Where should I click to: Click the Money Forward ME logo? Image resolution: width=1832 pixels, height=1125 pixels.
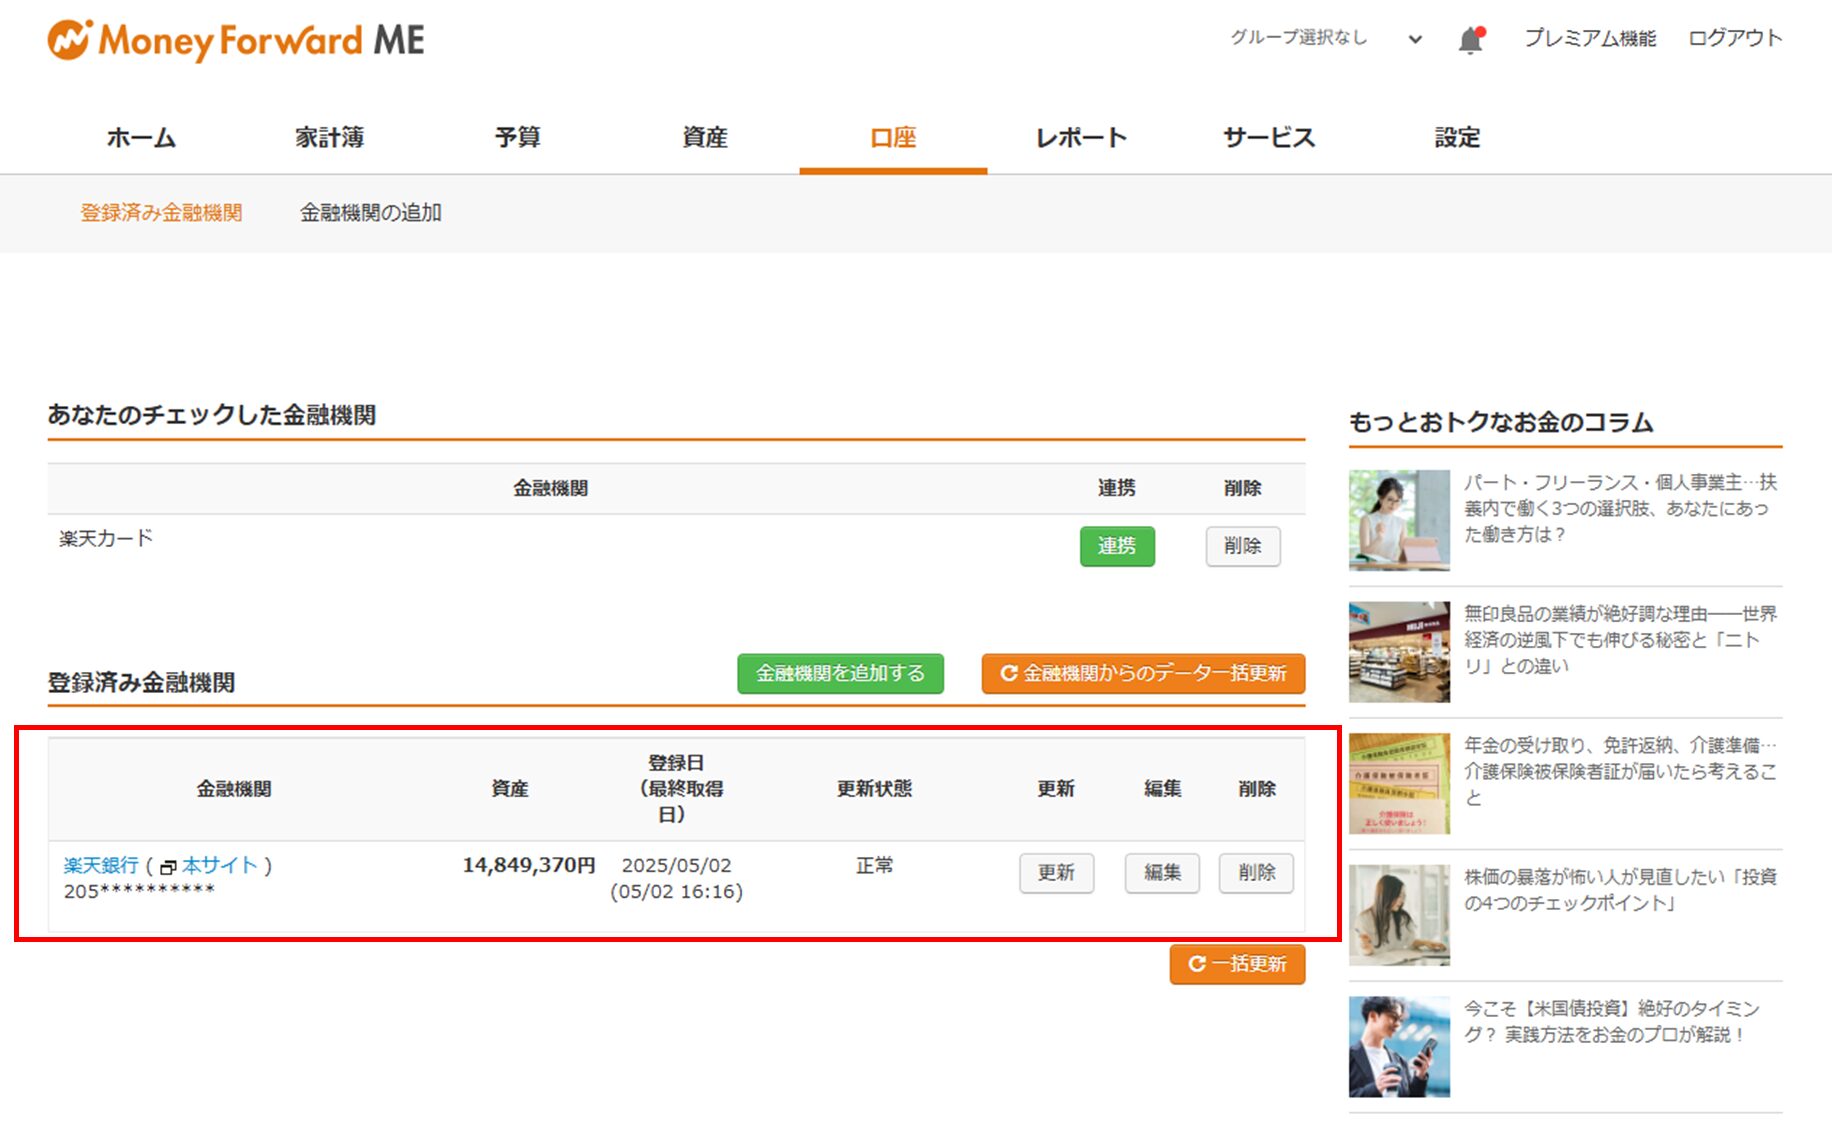click(x=236, y=41)
